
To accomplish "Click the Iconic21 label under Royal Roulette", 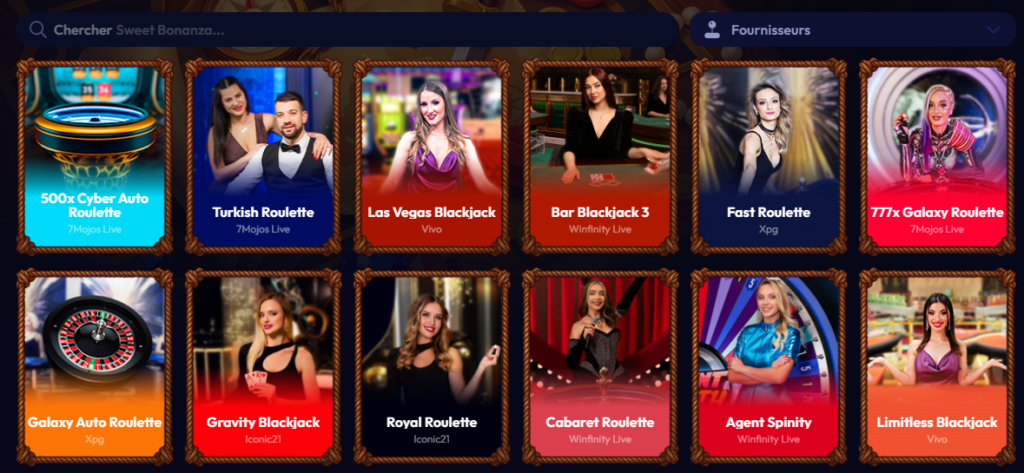I will (432, 439).
